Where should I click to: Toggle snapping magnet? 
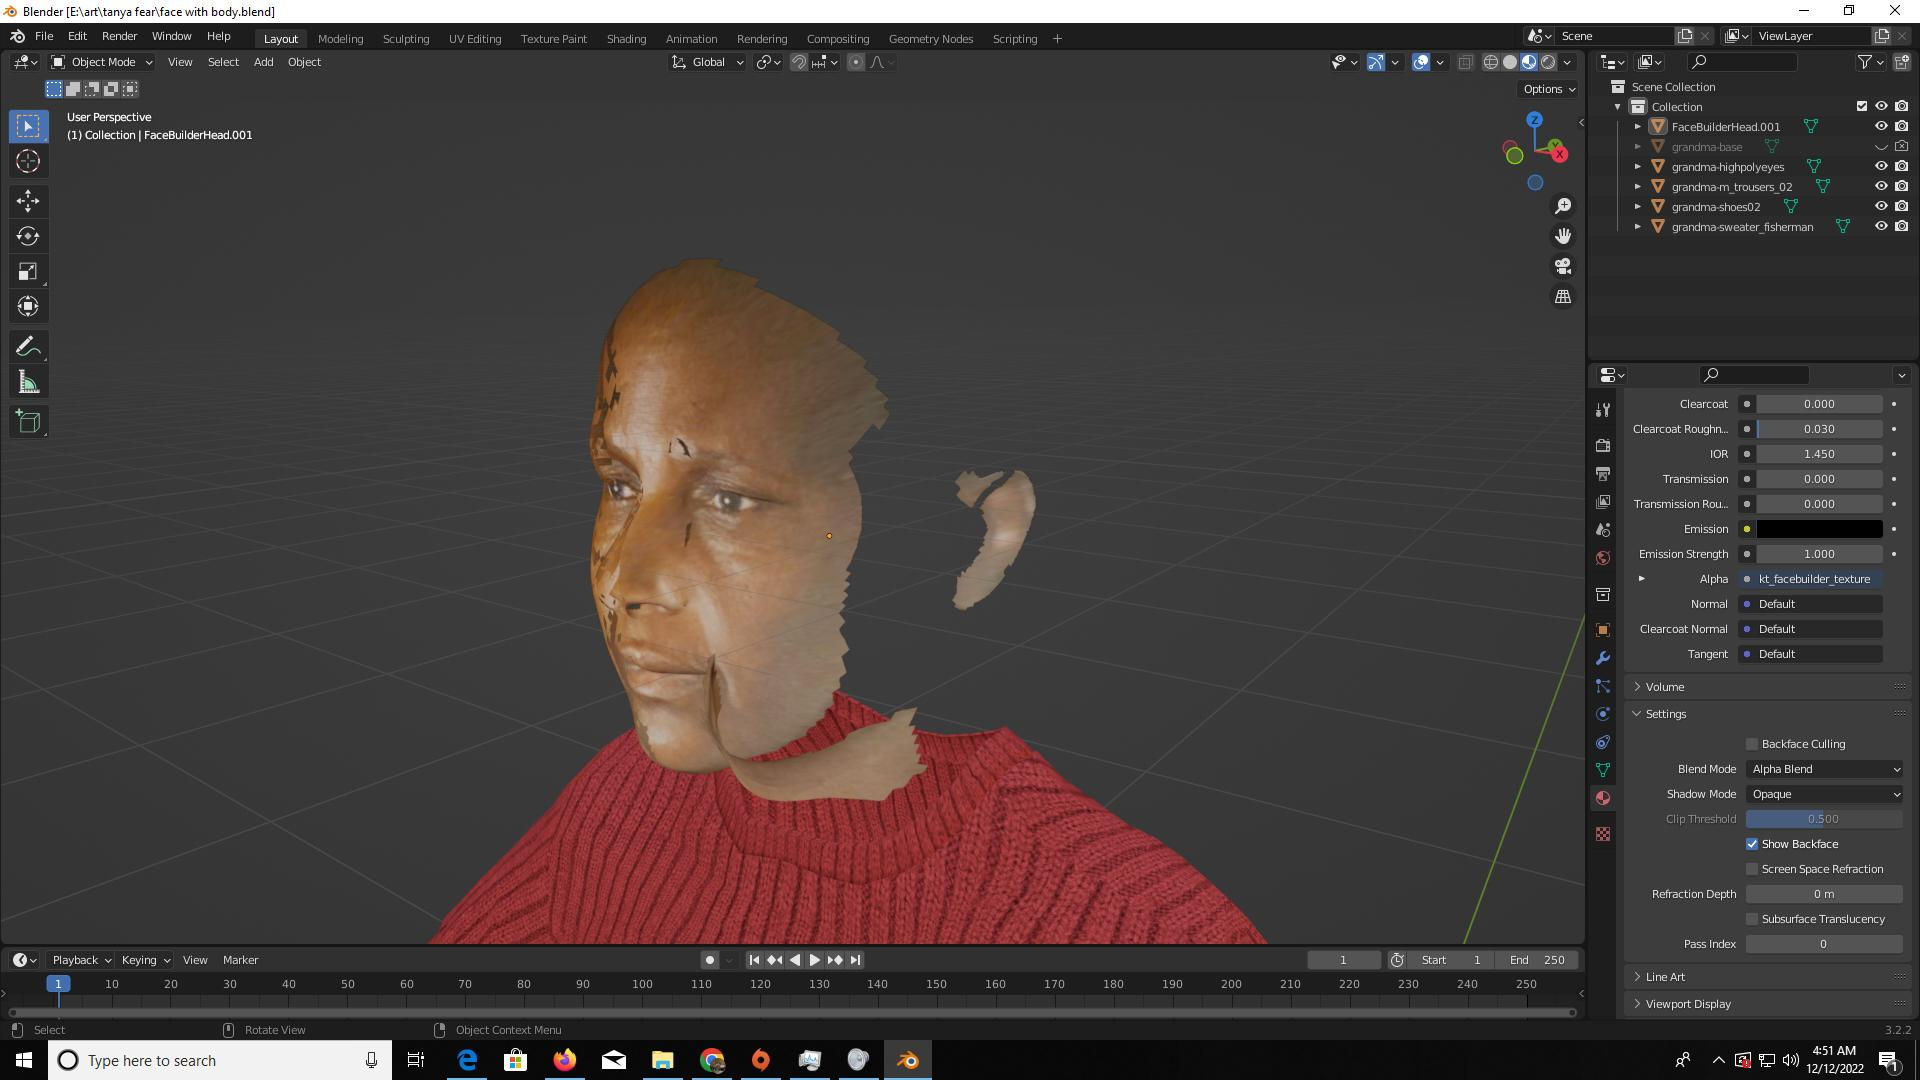click(799, 62)
